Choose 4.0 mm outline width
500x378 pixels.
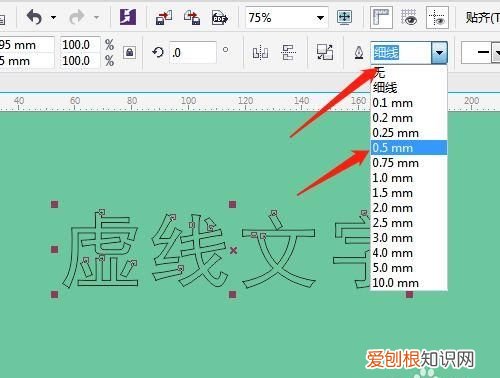[409, 253]
